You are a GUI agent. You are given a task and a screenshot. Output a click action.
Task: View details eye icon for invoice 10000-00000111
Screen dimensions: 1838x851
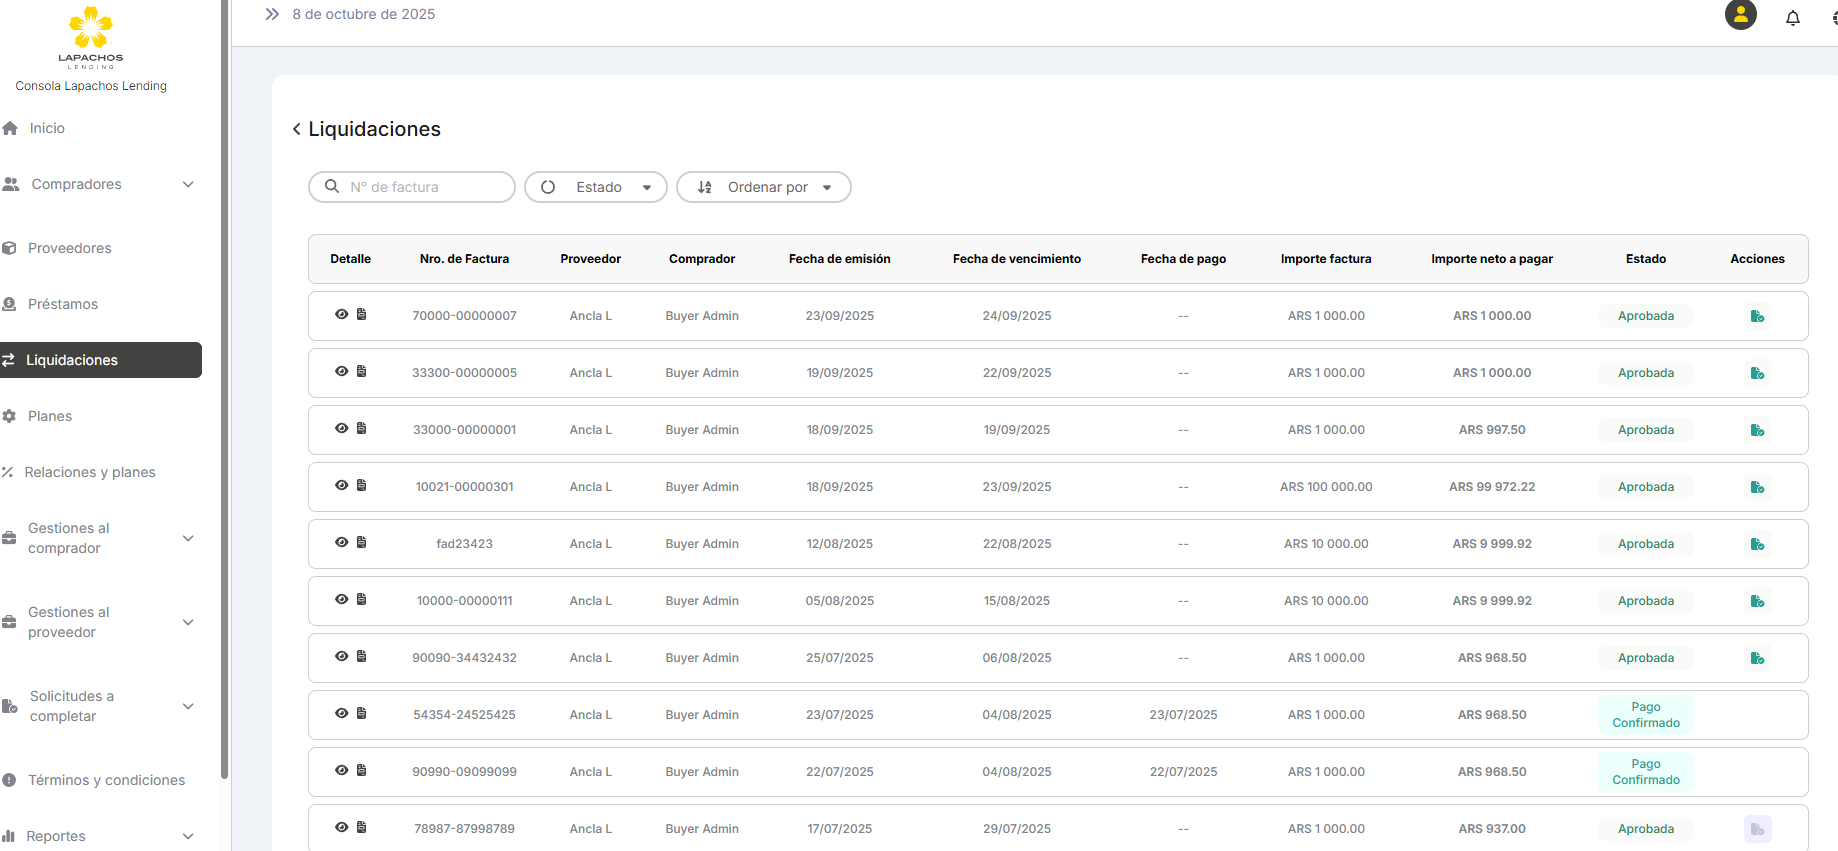click(x=341, y=600)
